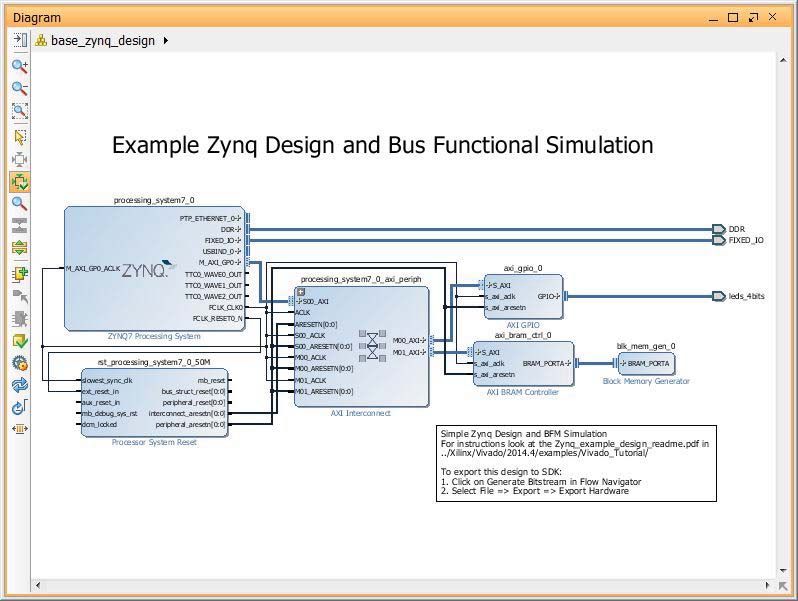Click the FCLK_RESET0_N pin label
This screenshot has width=798, height=601.
click(x=217, y=319)
